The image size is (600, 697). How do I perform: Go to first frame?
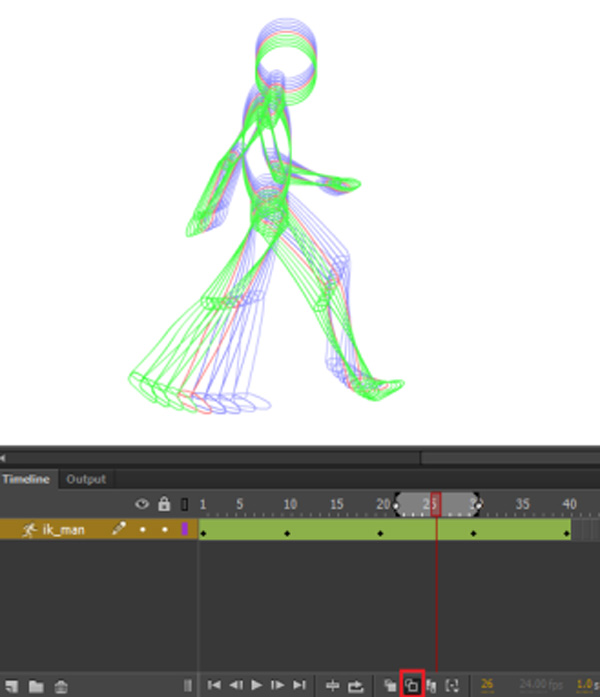214,685
